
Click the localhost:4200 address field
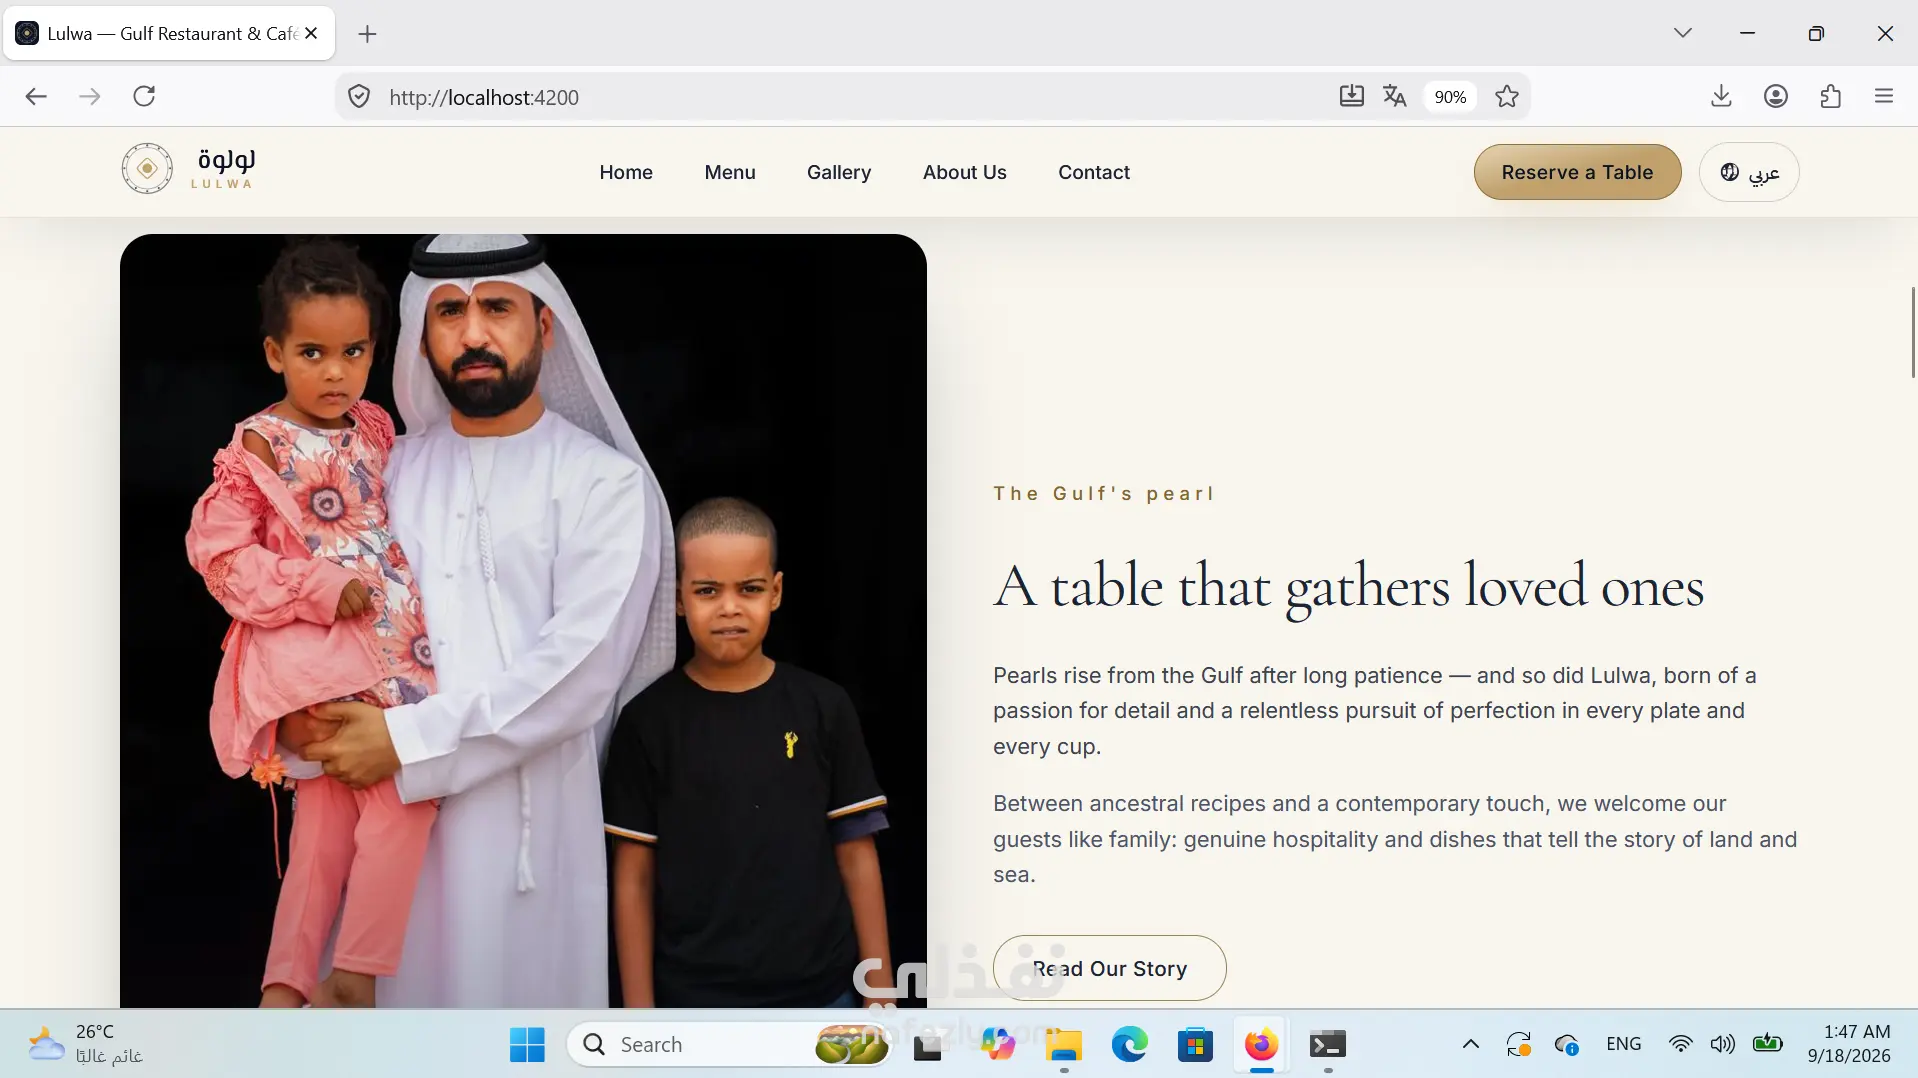(850, 97)
